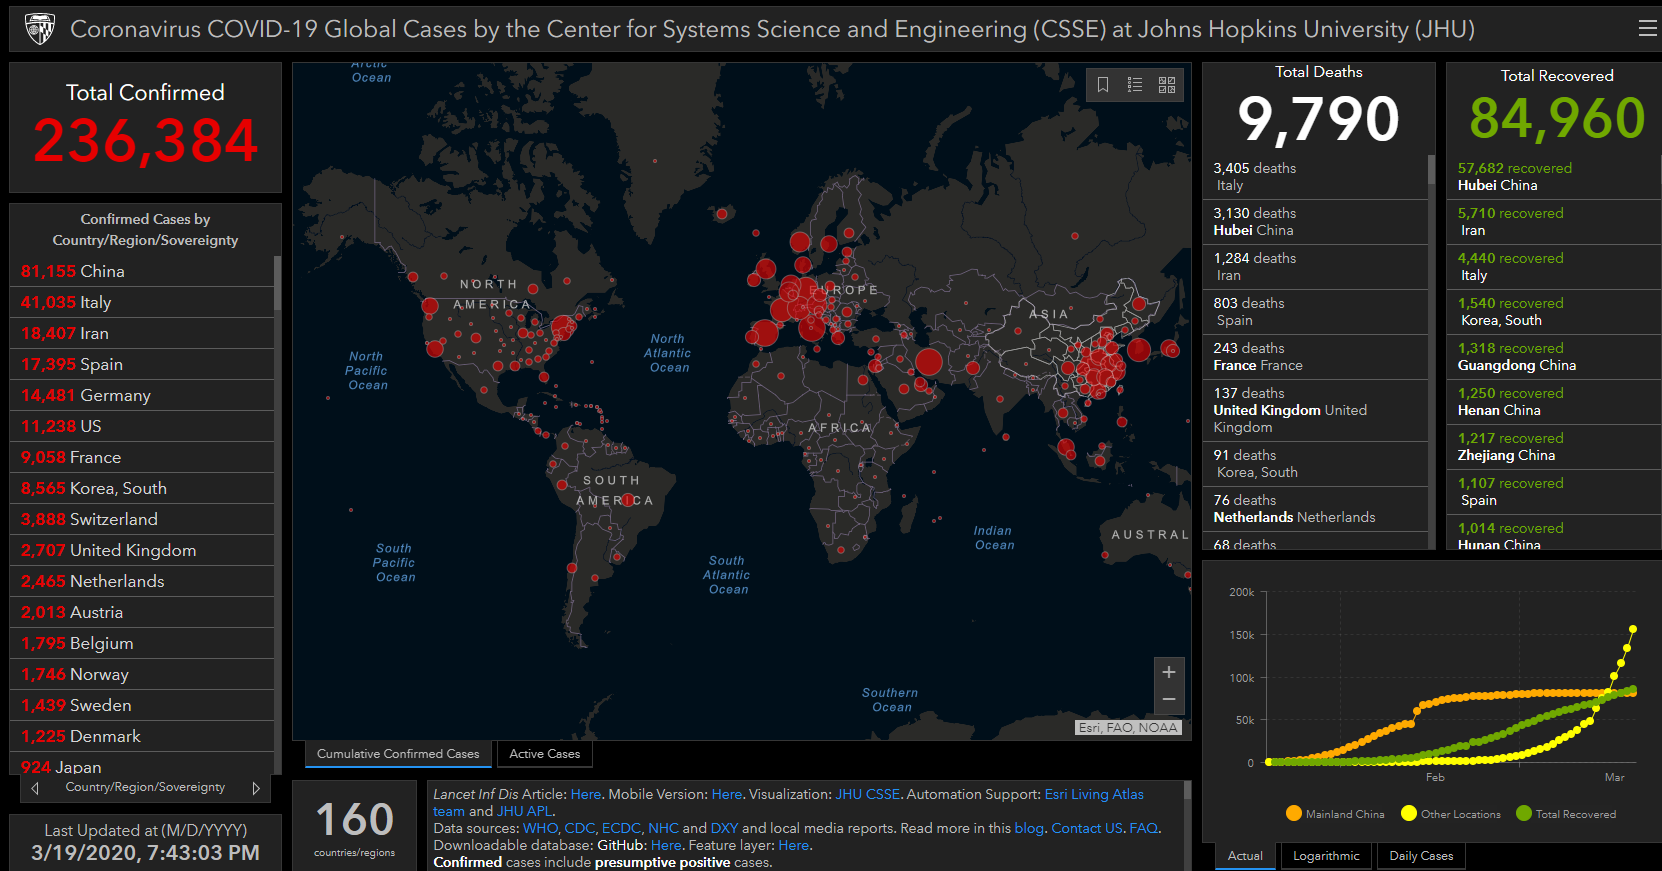
Task: Toggle Total Recovered green legend marker
Action: pyautogui.click(x=1524, y=813)
